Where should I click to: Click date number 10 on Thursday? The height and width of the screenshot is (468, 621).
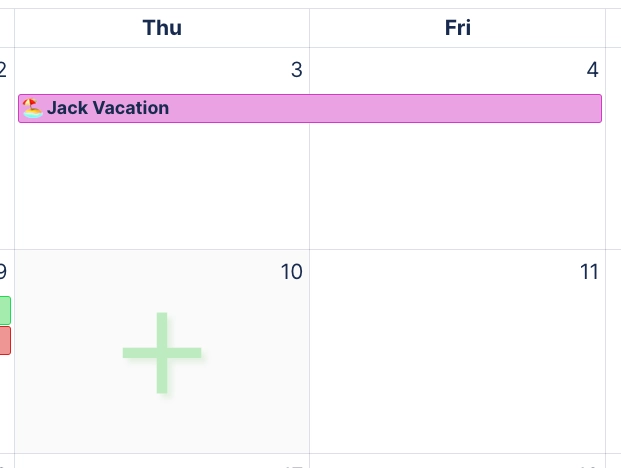click(x=291, y=272)
